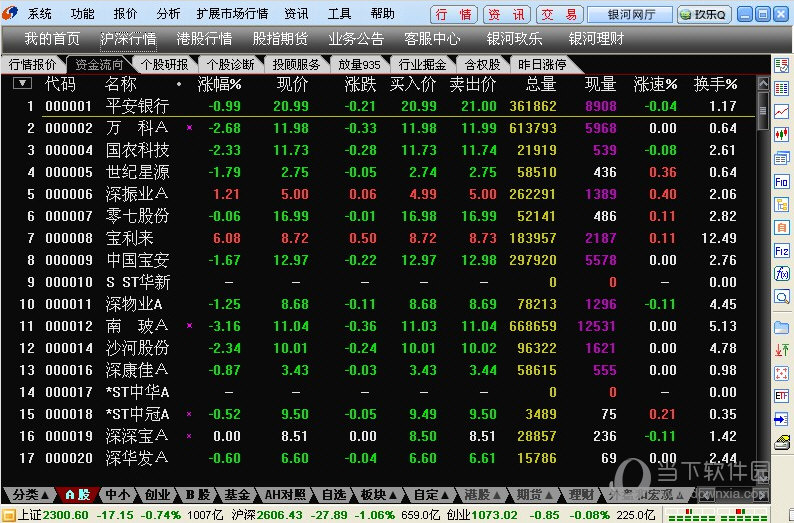The width and height of the screenshot is (794, 523).
Task: Click the 交易 trade button
Action: click(558, 15)
